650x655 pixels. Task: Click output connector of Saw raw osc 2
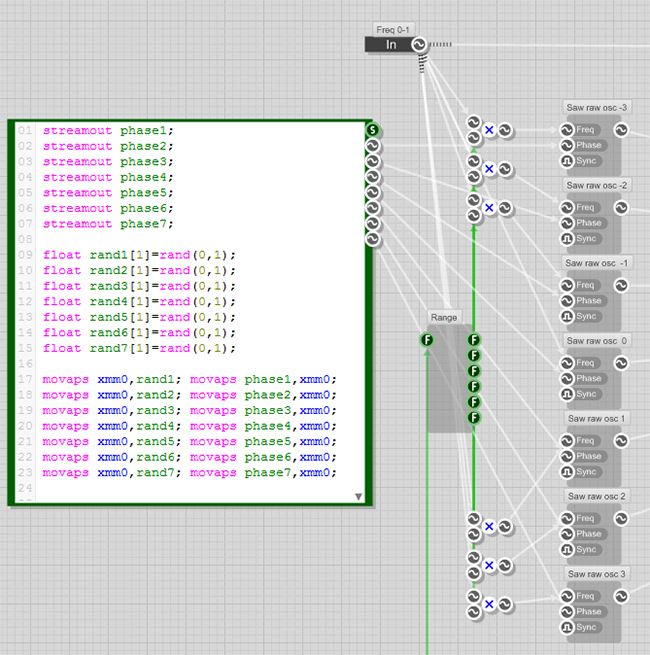coord(621,518)
